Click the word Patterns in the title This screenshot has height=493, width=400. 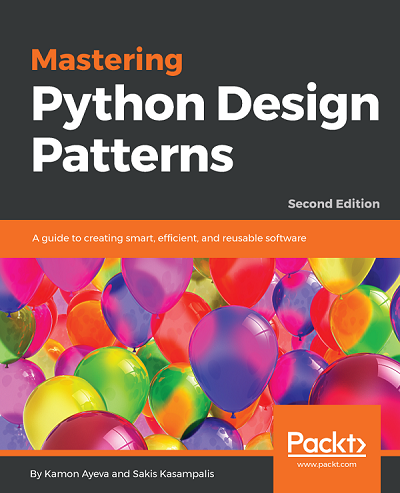tap(133, 153)
